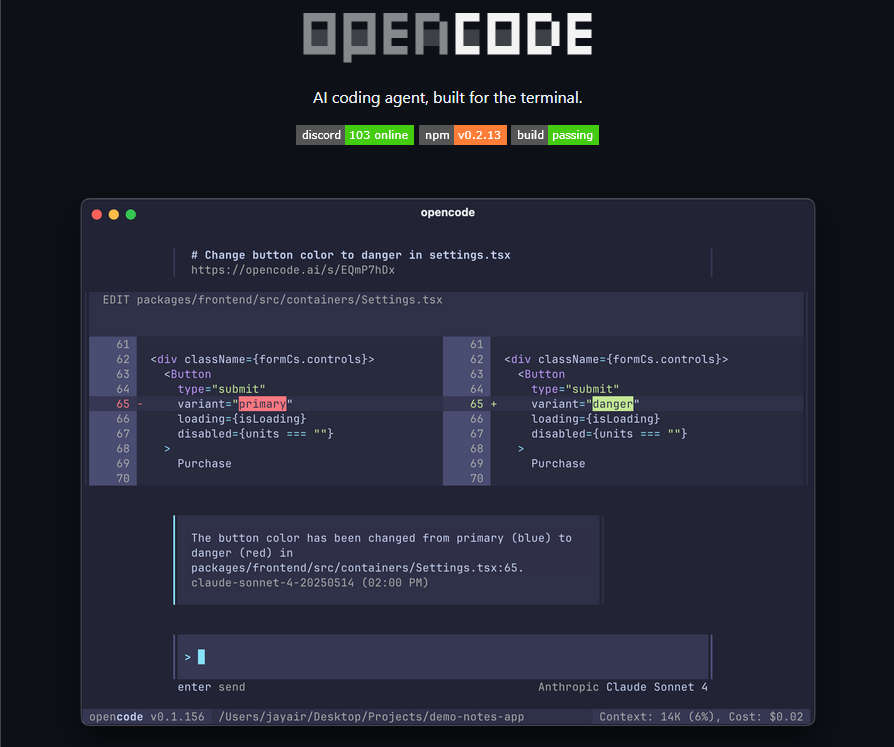This screenshot has width=894, height=747.
Task: Click type="submit" in the right diff pane
Action: (575, 389)
